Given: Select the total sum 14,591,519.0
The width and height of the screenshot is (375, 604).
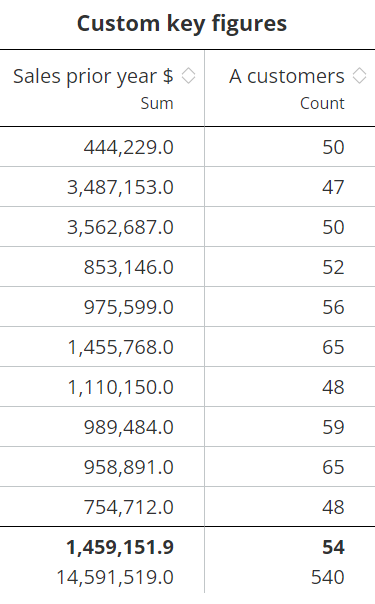Looking at the screenshot, I should (x=115, y=577).
